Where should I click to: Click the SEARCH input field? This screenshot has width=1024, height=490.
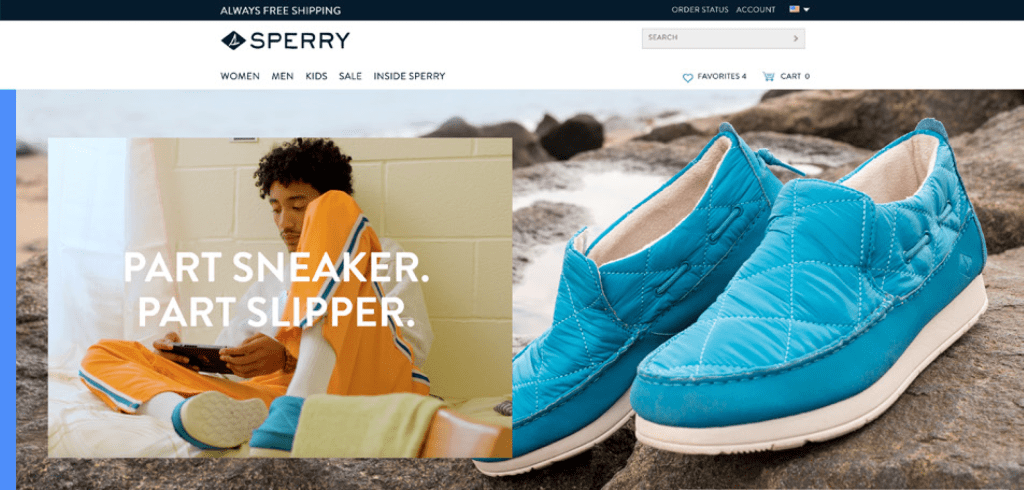723,39
